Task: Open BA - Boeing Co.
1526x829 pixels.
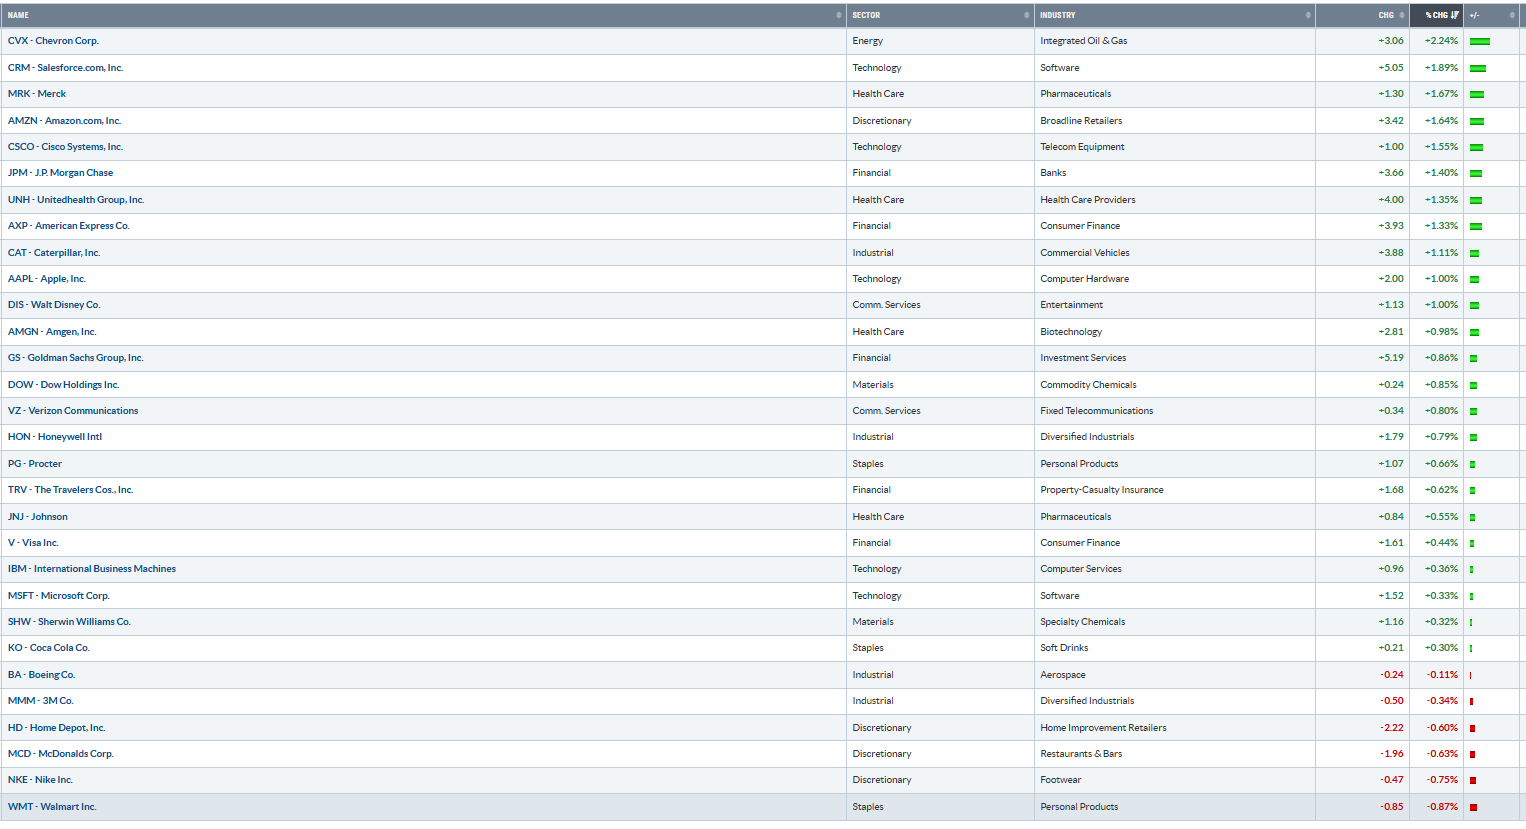Action: (42, 675)
